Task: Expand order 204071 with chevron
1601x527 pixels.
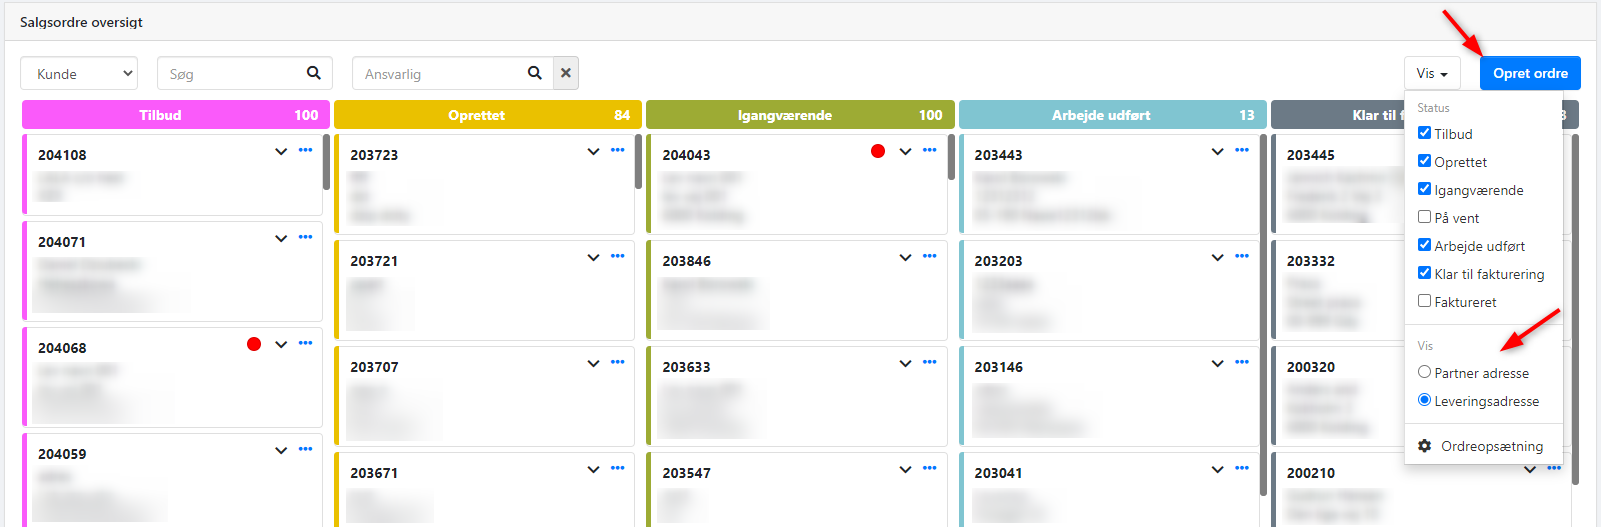Action: 281,238
